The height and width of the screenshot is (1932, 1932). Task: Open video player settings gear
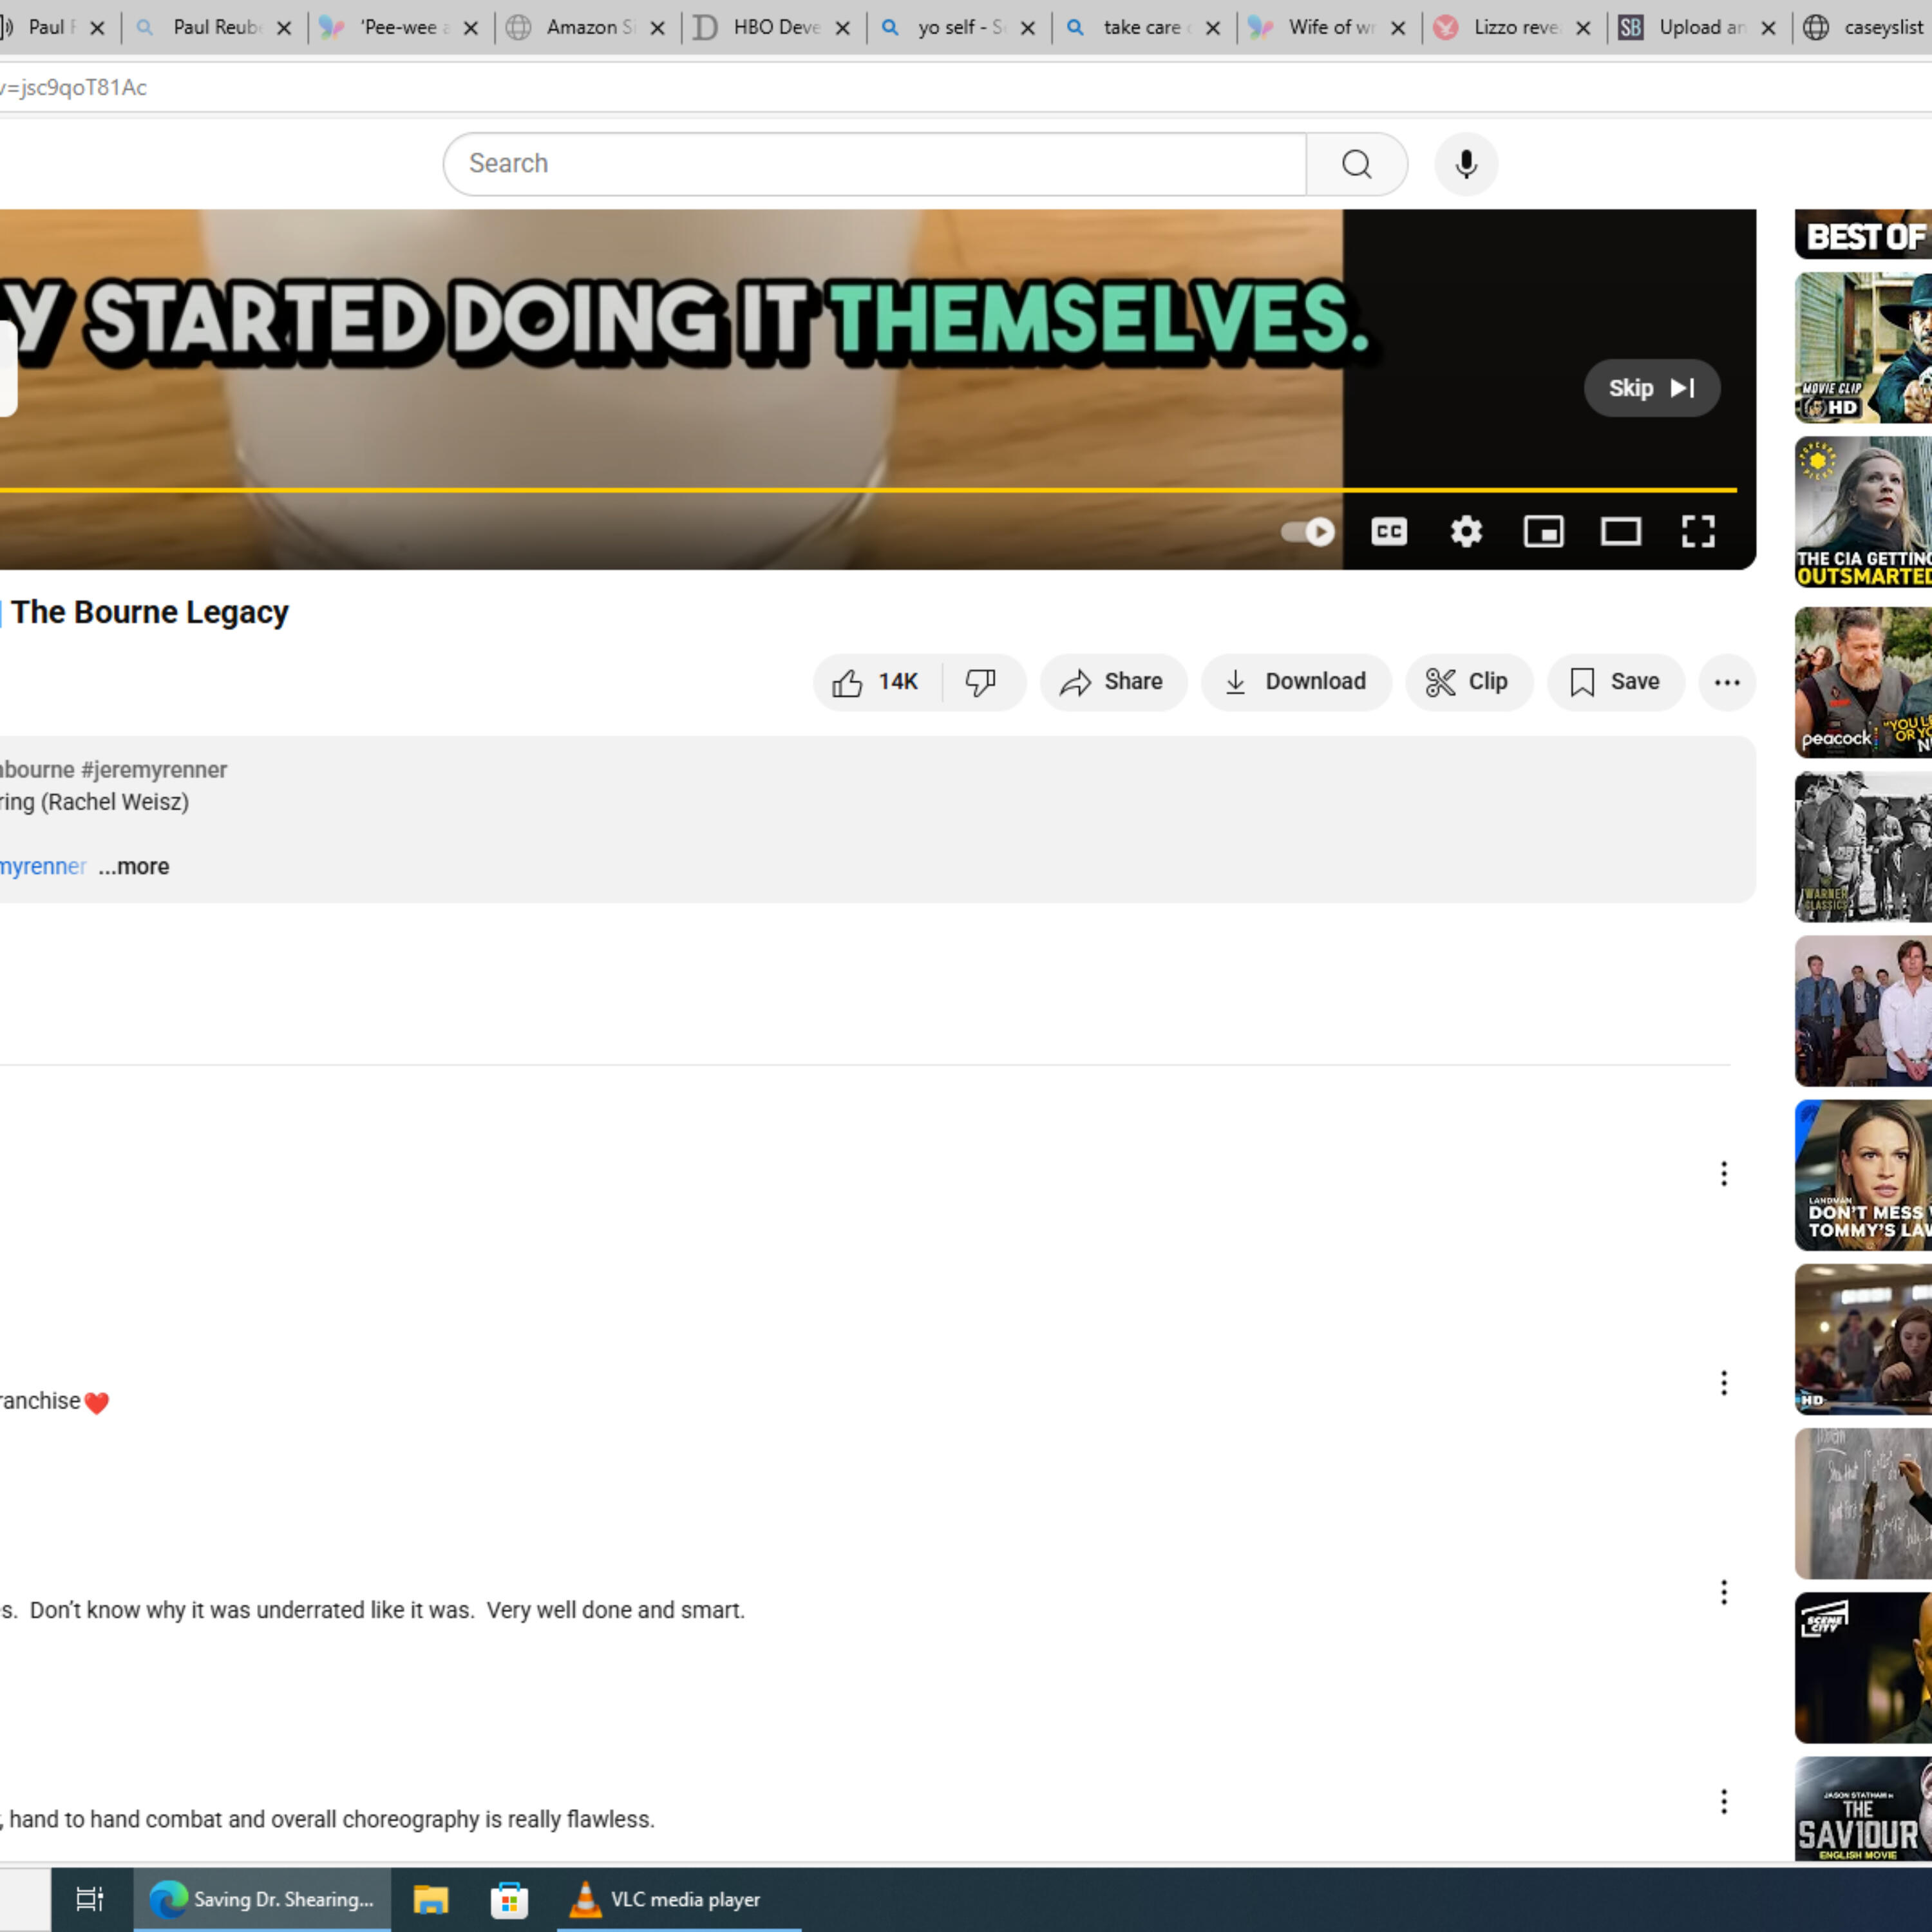click(x=1466, y=531)
